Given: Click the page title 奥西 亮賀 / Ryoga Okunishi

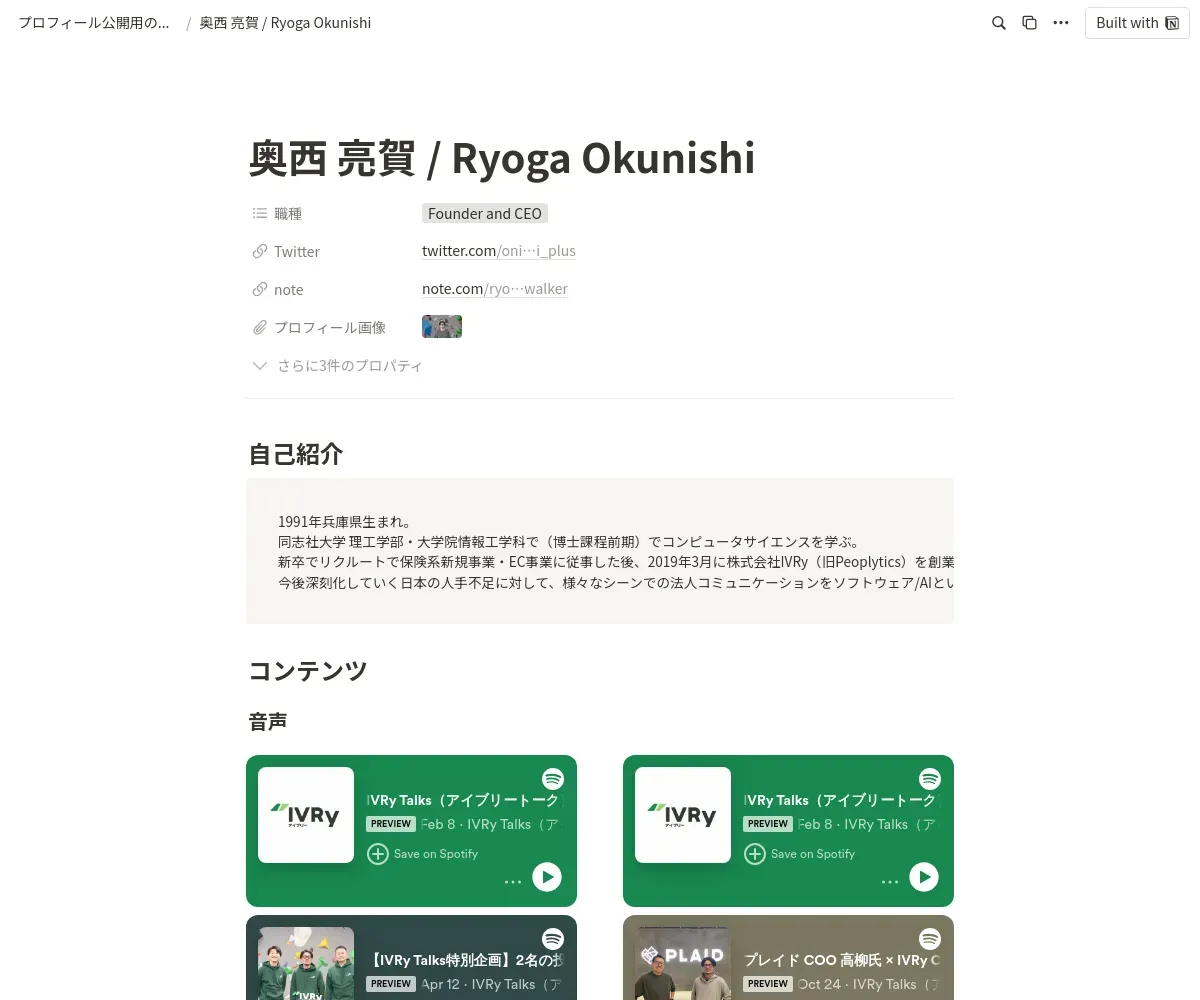Looking at the screenshot, I should (x=502, y=158).
